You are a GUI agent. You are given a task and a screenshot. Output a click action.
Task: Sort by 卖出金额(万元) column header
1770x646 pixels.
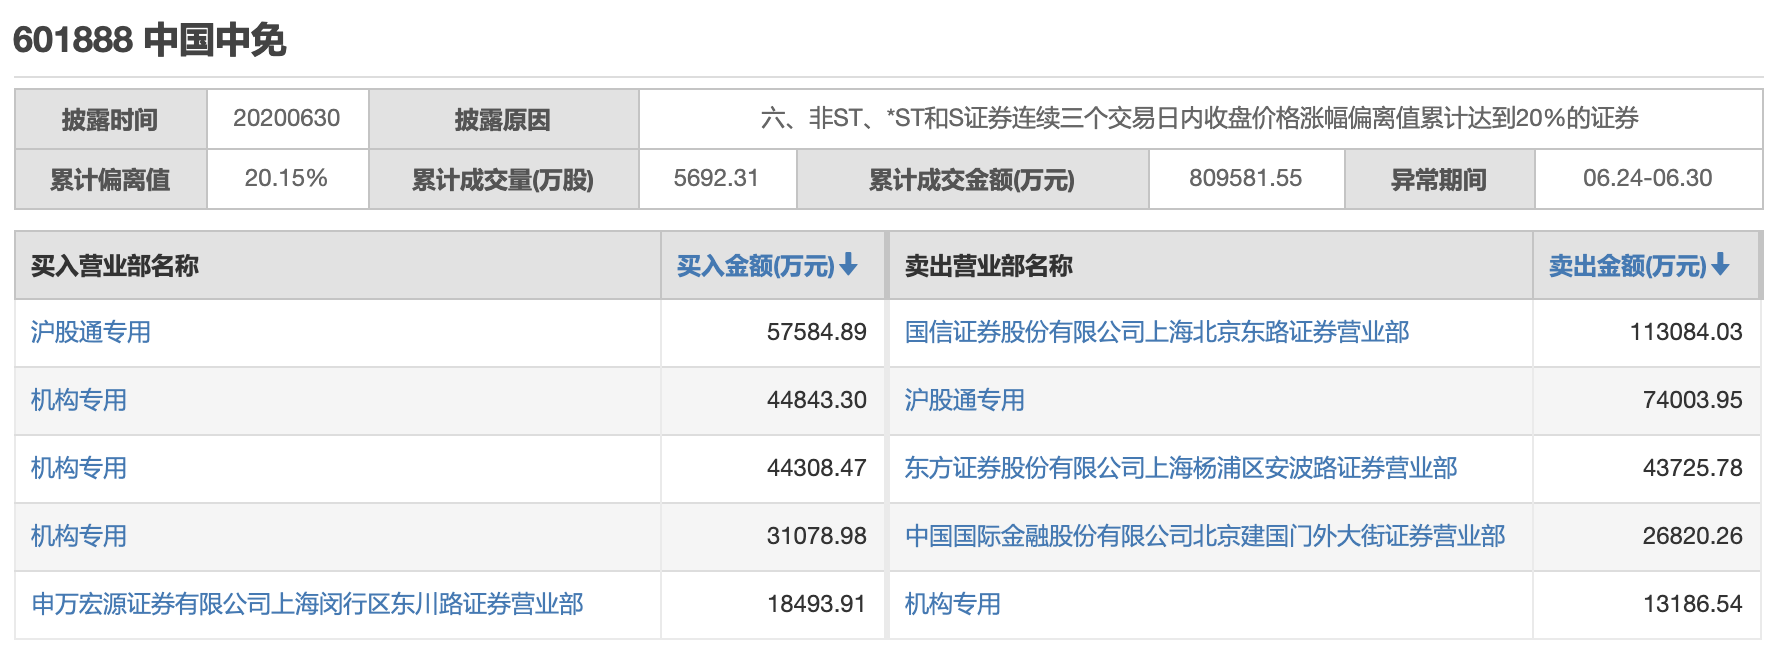click(x=1639, y=265)
